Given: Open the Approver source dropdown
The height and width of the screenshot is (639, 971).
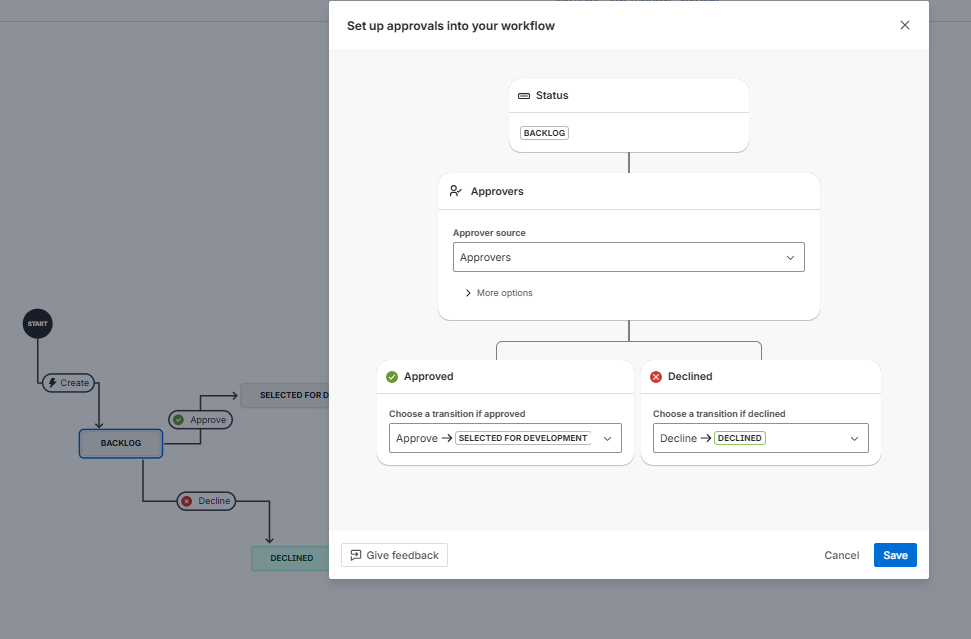Looking at the screenshot, I should point(628,257).
